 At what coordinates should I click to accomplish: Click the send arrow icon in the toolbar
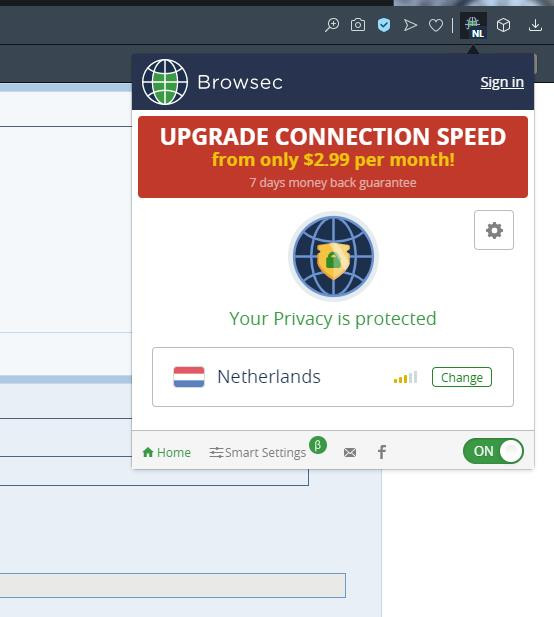click(x=410, y=25)
